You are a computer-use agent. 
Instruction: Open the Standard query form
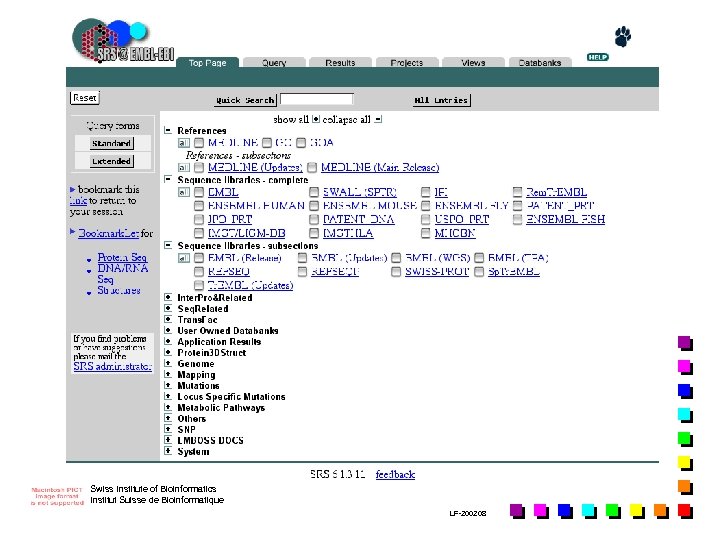(x=111, y=143)
